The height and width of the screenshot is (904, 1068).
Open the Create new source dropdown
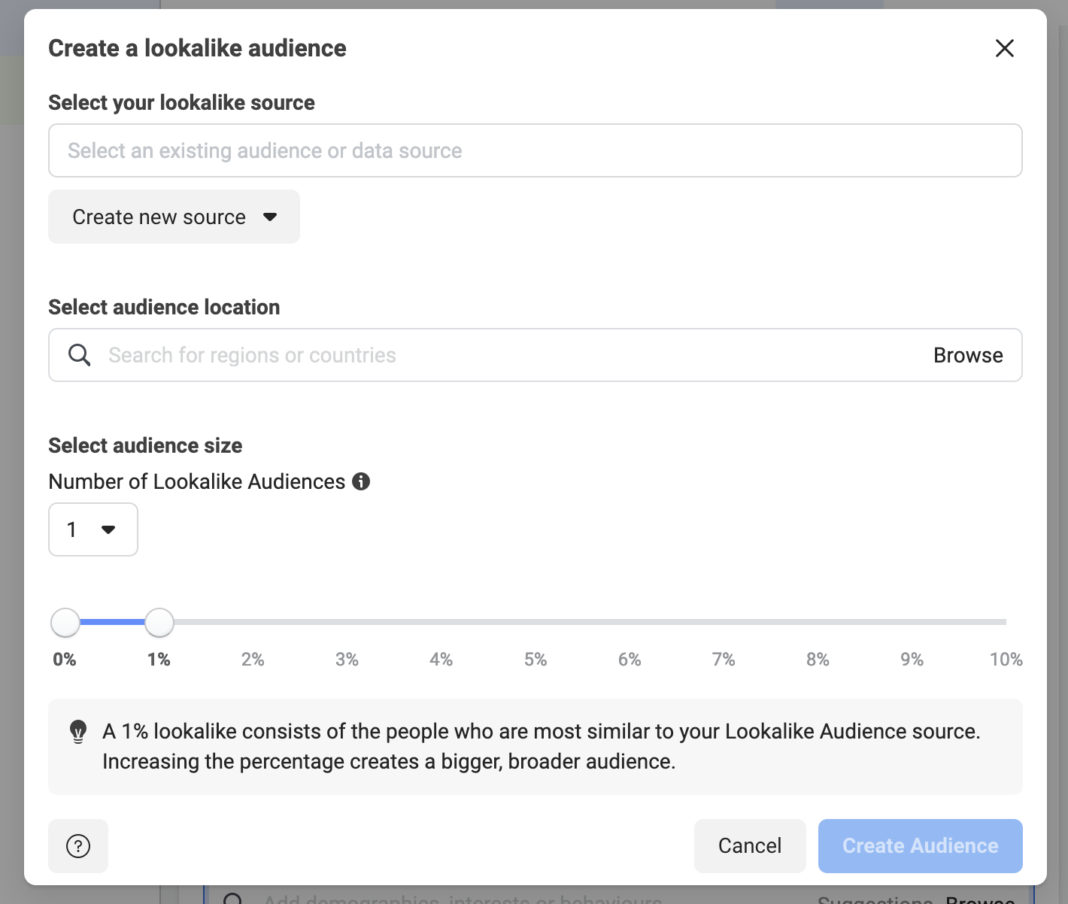pyautogui.click(x=174, y=216)
